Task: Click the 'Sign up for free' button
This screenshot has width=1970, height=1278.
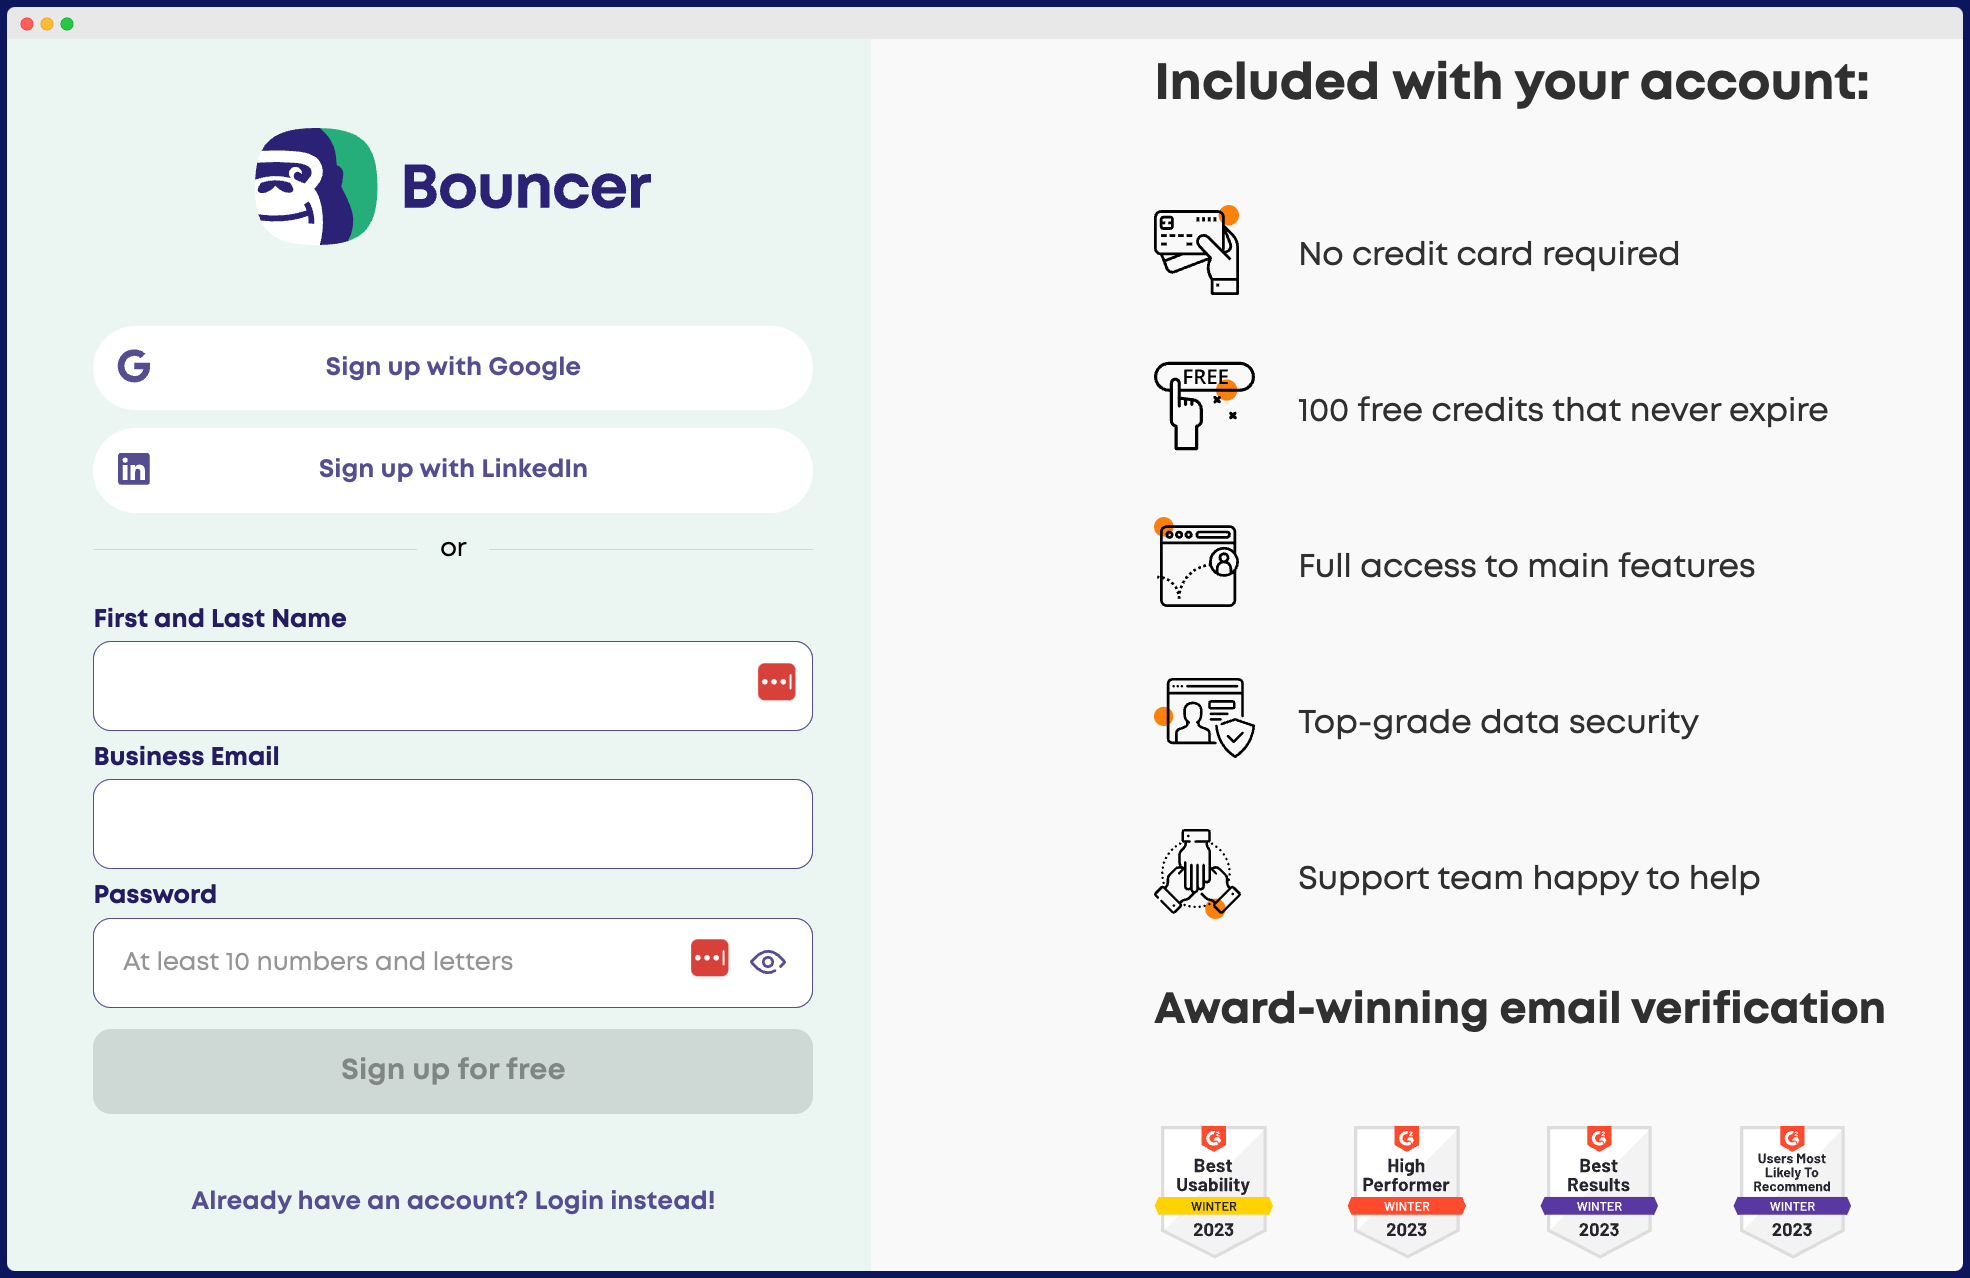Action: 452,1068
